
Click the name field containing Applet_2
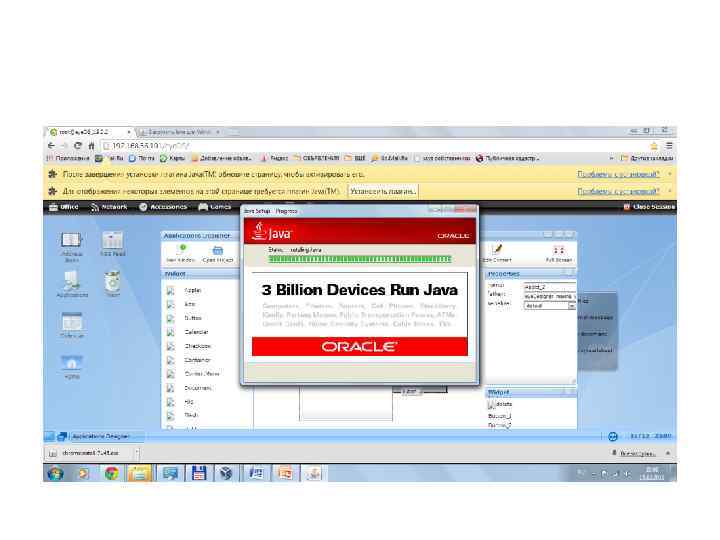coord(550,287)
